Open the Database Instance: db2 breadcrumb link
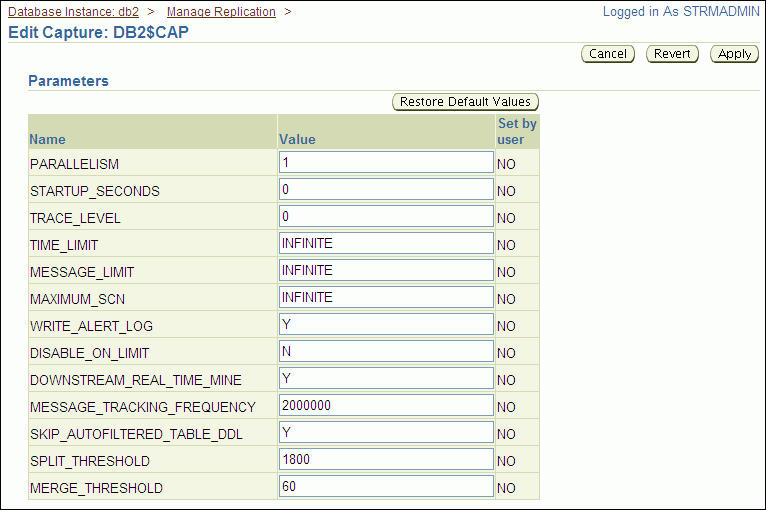 point(73,12)
